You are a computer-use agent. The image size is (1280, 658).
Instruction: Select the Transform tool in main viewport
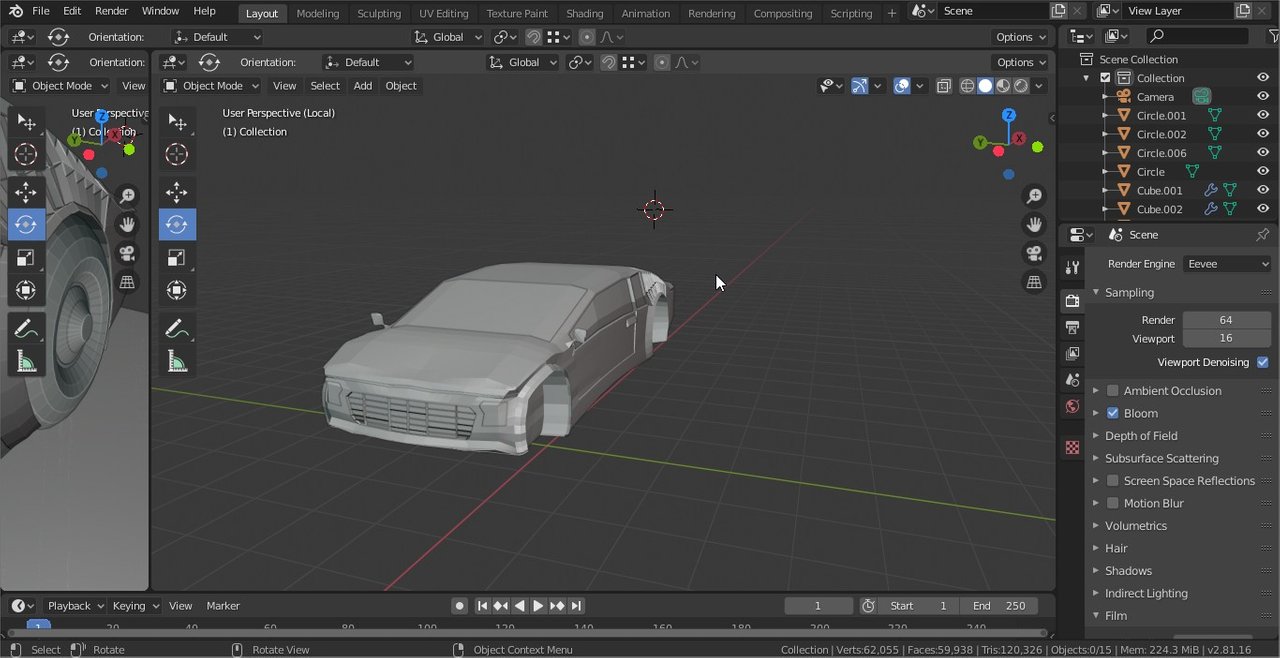[177, 290]
